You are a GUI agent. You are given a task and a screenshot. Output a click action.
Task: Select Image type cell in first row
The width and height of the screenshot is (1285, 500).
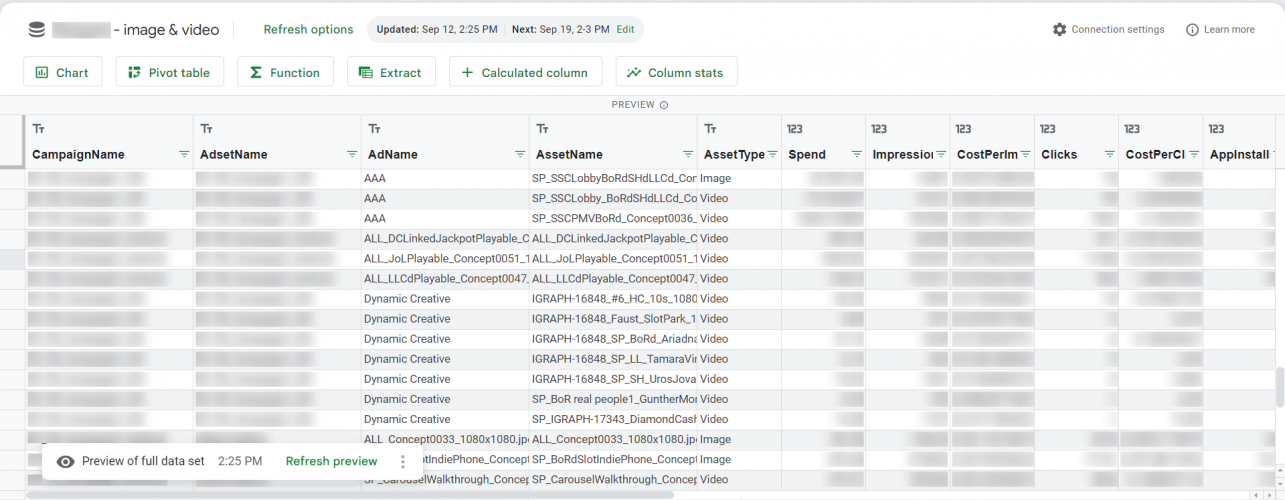pos(739,179)
